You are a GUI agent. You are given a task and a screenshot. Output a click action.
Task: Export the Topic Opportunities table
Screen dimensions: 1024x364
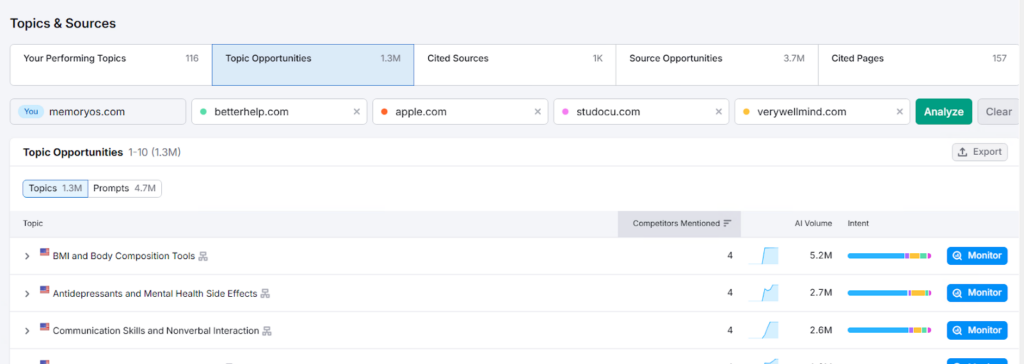point(980,152)
